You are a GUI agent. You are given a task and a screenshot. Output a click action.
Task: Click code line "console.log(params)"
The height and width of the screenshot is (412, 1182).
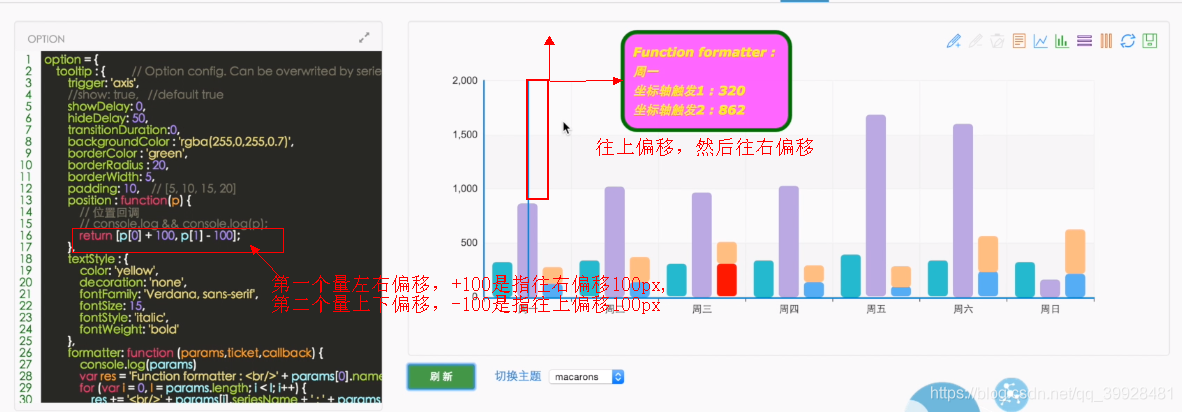(138, 365)
